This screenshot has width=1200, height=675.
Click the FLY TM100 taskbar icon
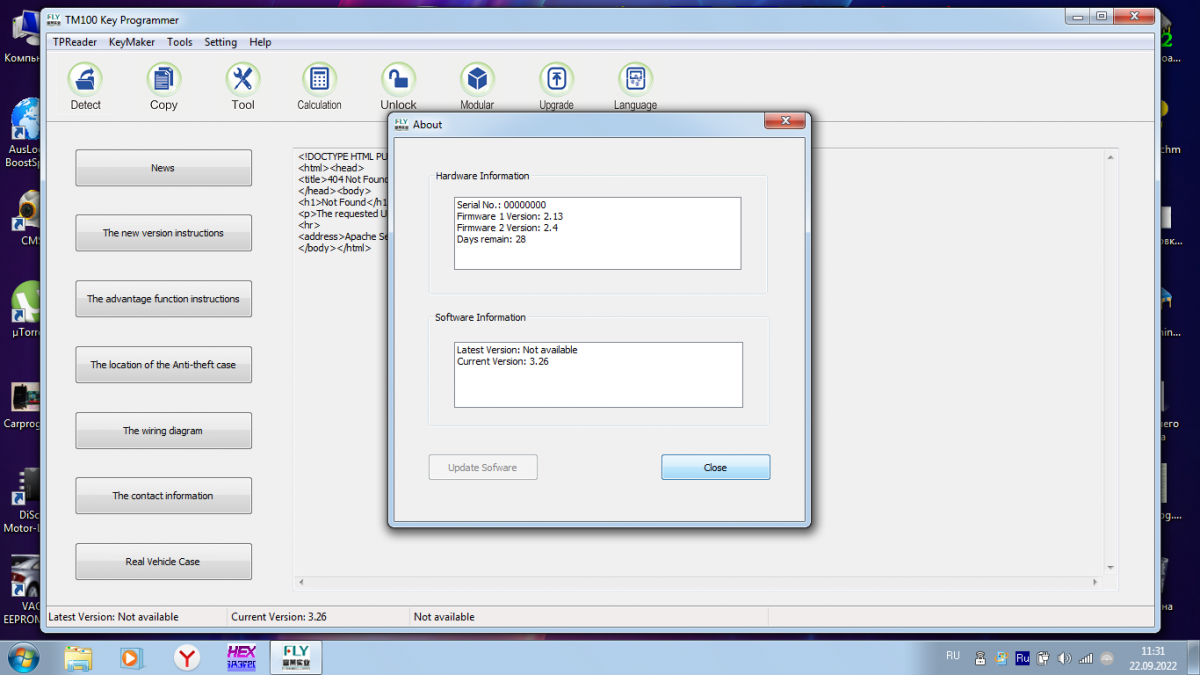point(296,657)
